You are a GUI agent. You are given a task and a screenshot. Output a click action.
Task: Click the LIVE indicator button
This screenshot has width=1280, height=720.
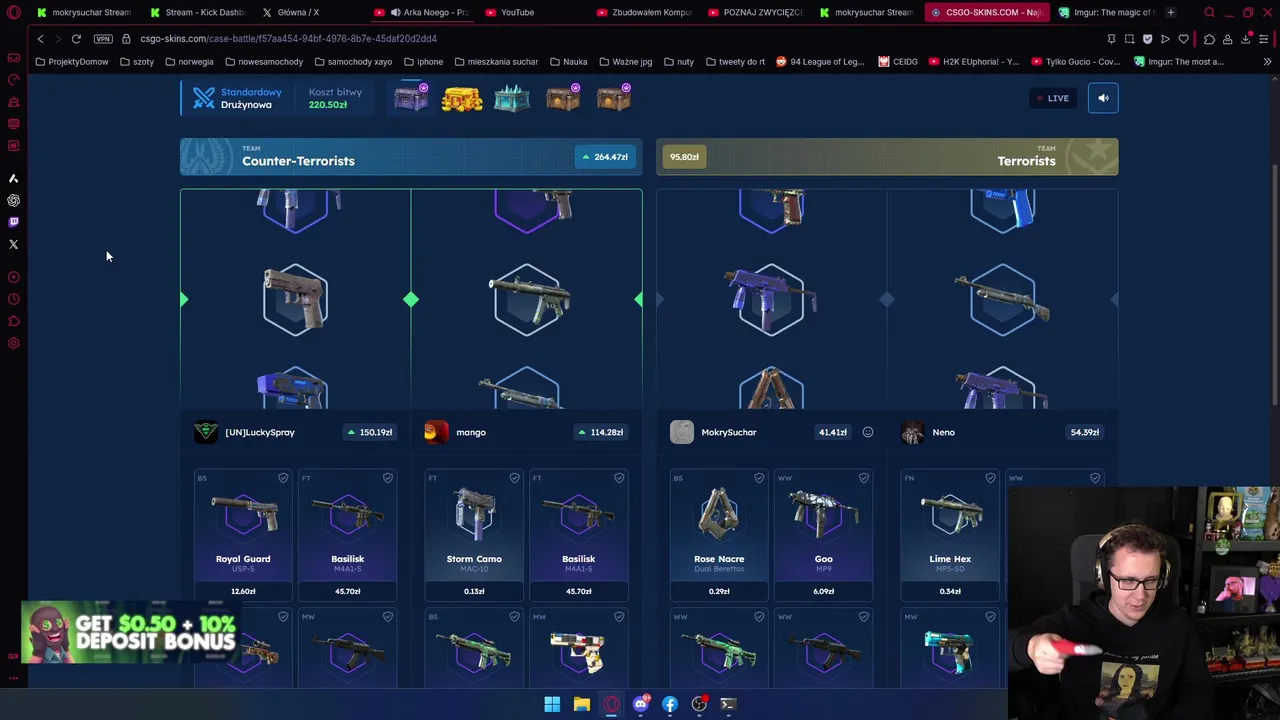tap(1052, 98)
